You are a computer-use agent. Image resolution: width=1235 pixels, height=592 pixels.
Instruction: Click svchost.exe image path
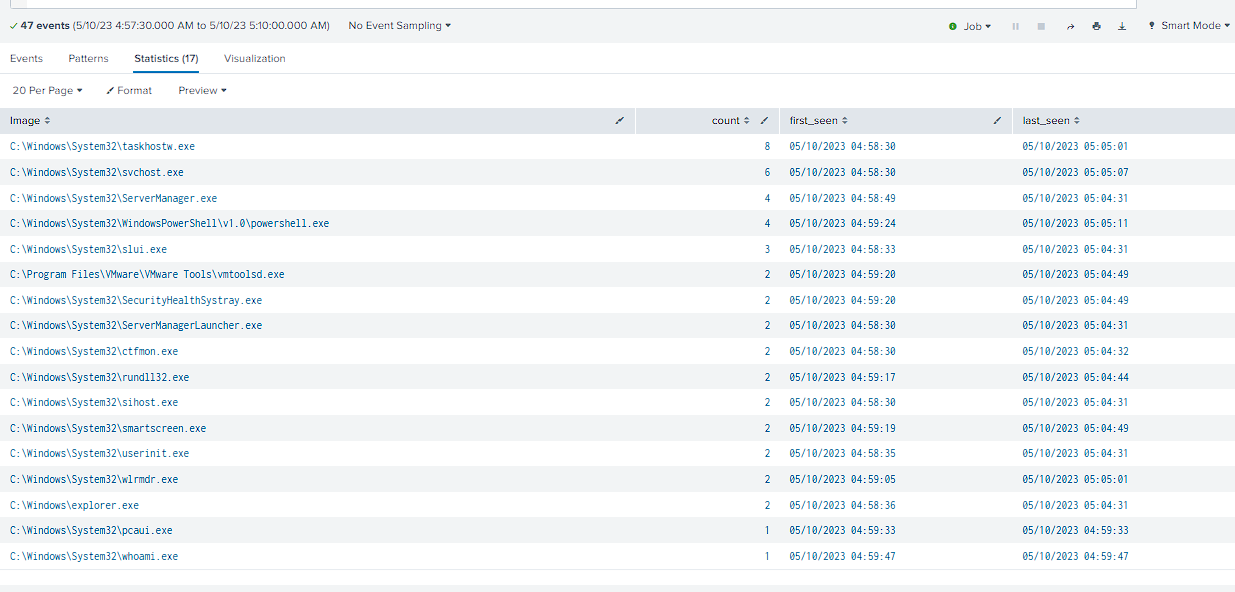point(97,173)
